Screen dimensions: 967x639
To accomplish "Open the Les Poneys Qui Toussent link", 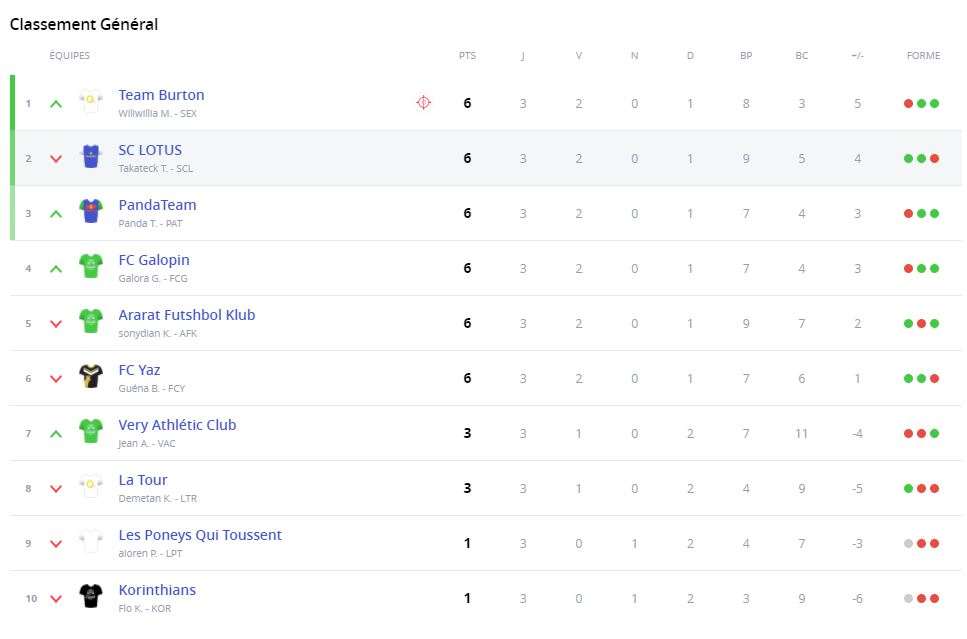I will click(200, 535).
